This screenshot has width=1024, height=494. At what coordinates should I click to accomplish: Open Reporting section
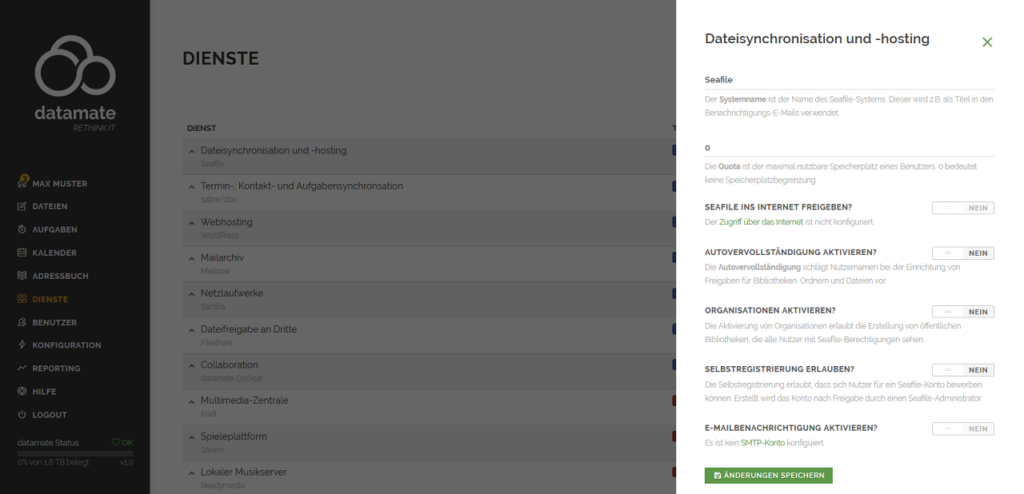coord(56,369)
